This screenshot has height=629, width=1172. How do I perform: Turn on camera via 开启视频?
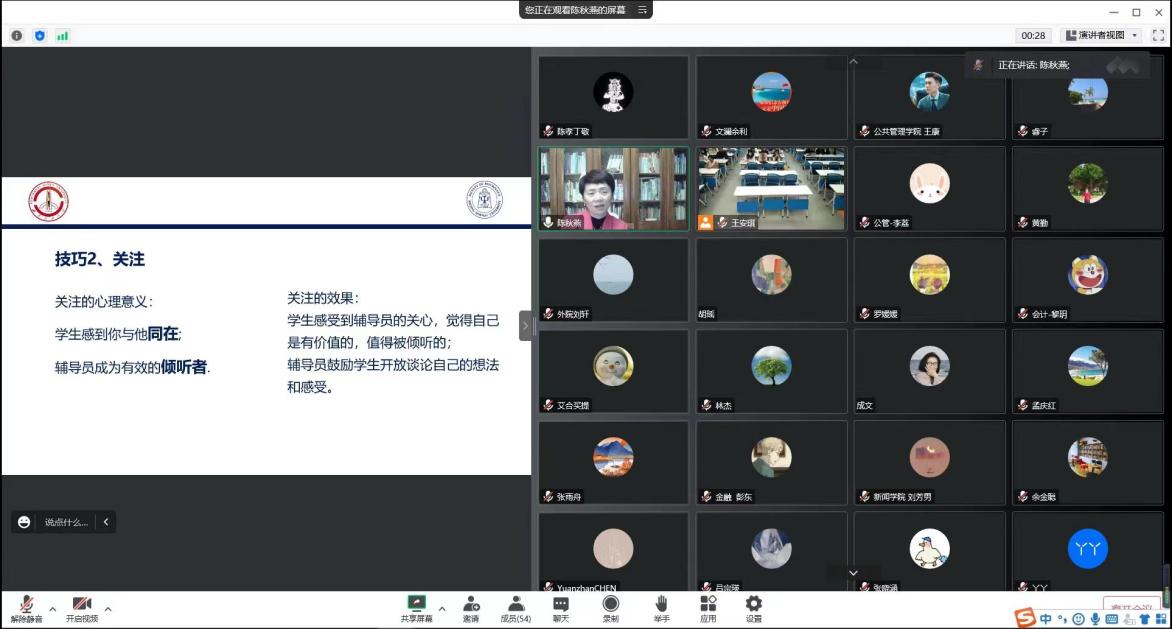[x=82, y=605]
